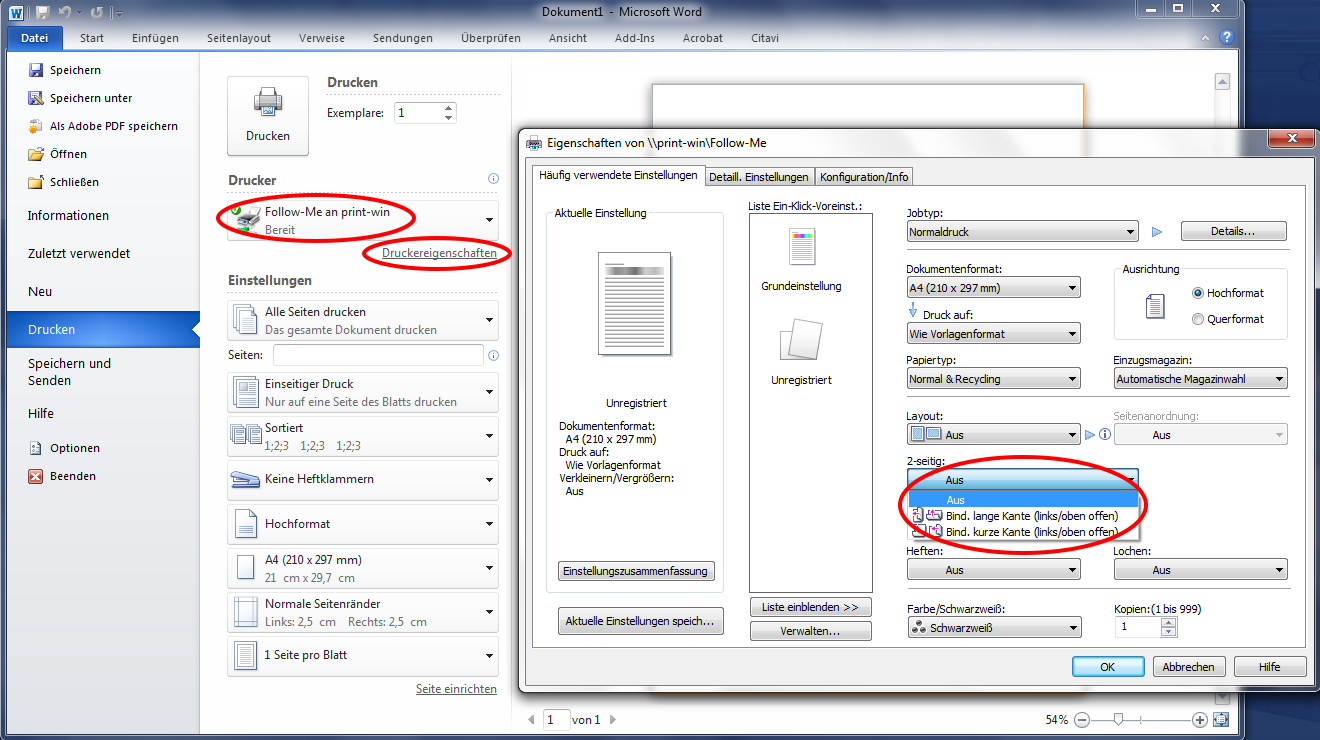Open the Heften dropdown
Image resolution: width=1320 pixels, height=740 pixels.
(x=993, y=570)
